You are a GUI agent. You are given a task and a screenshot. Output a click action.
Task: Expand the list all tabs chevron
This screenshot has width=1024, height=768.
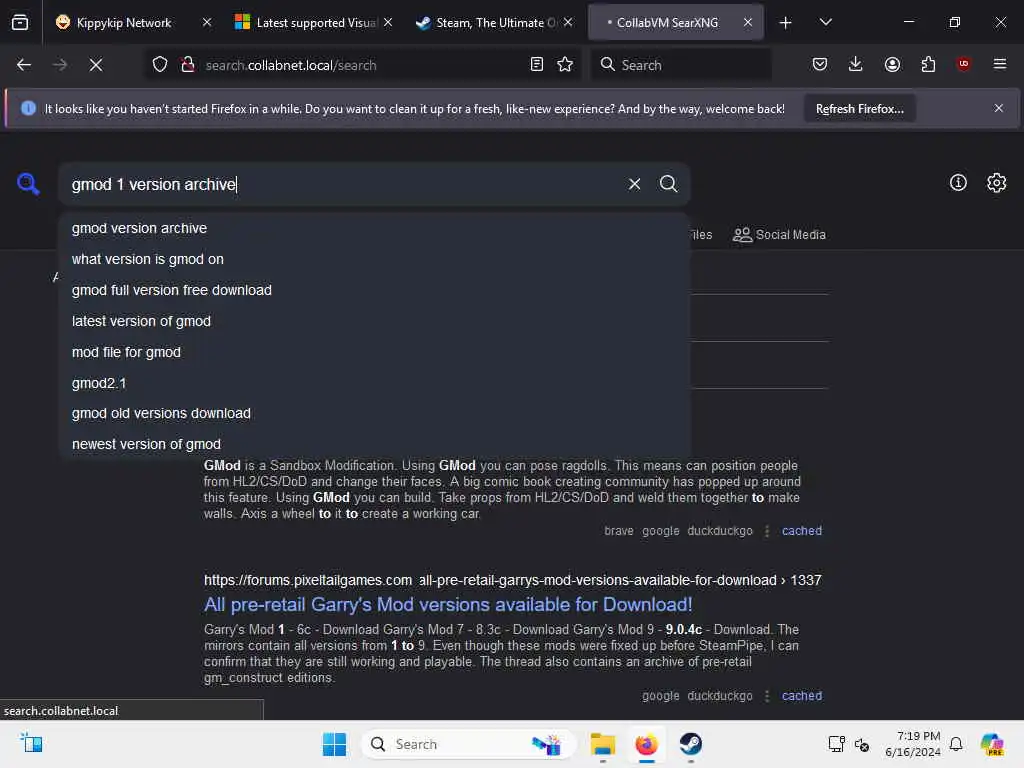[x=825, y=23]
